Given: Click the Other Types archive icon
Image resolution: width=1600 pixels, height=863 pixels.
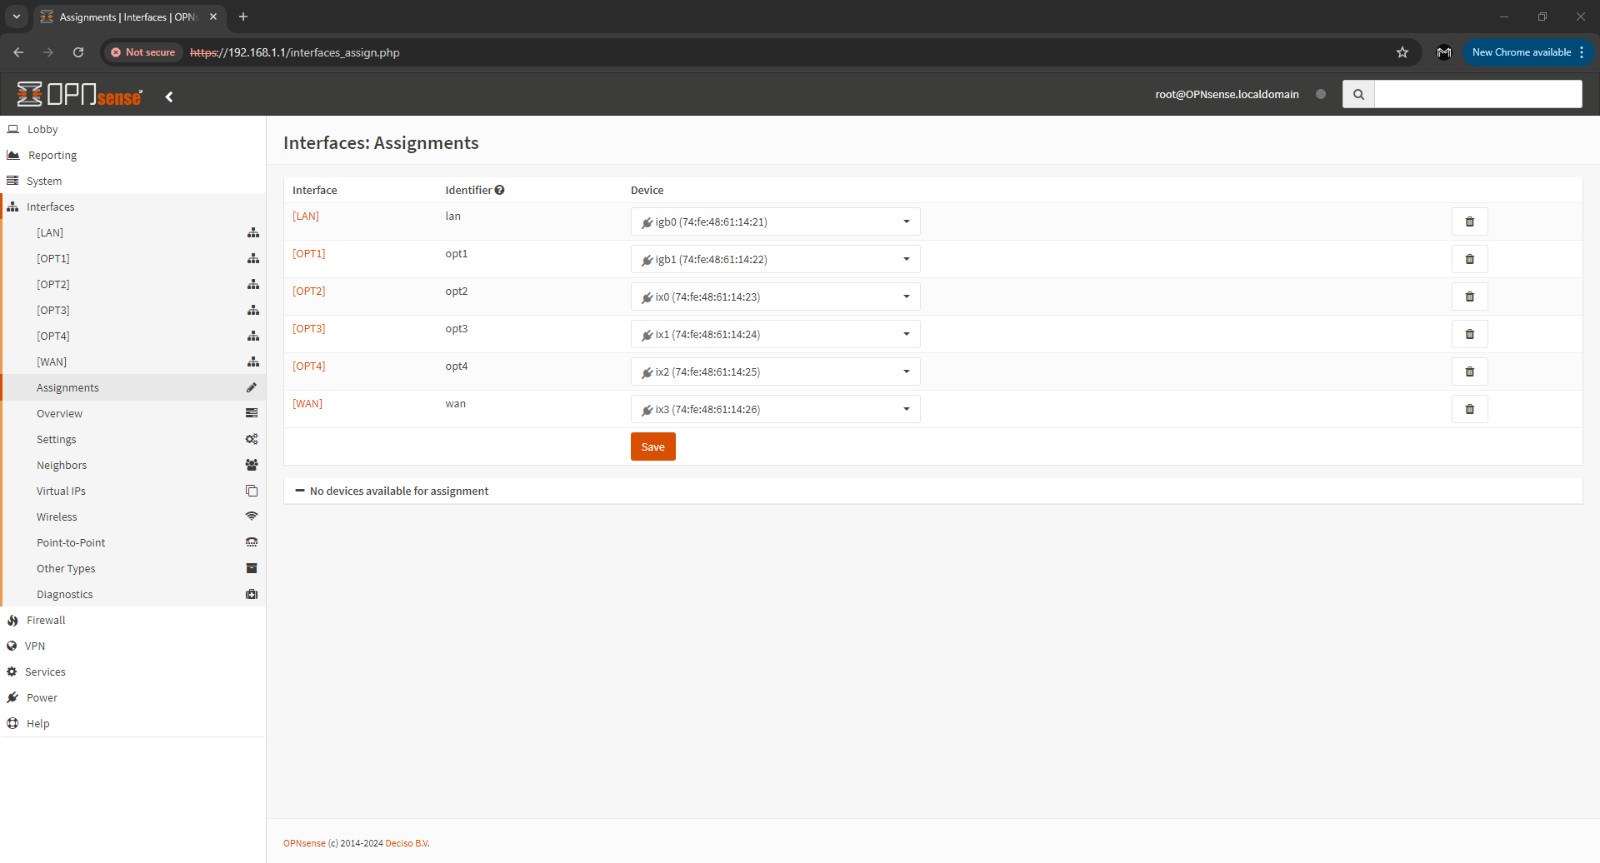Looking at the screenshot, I should pyautogui.click(x=252, y=568).
